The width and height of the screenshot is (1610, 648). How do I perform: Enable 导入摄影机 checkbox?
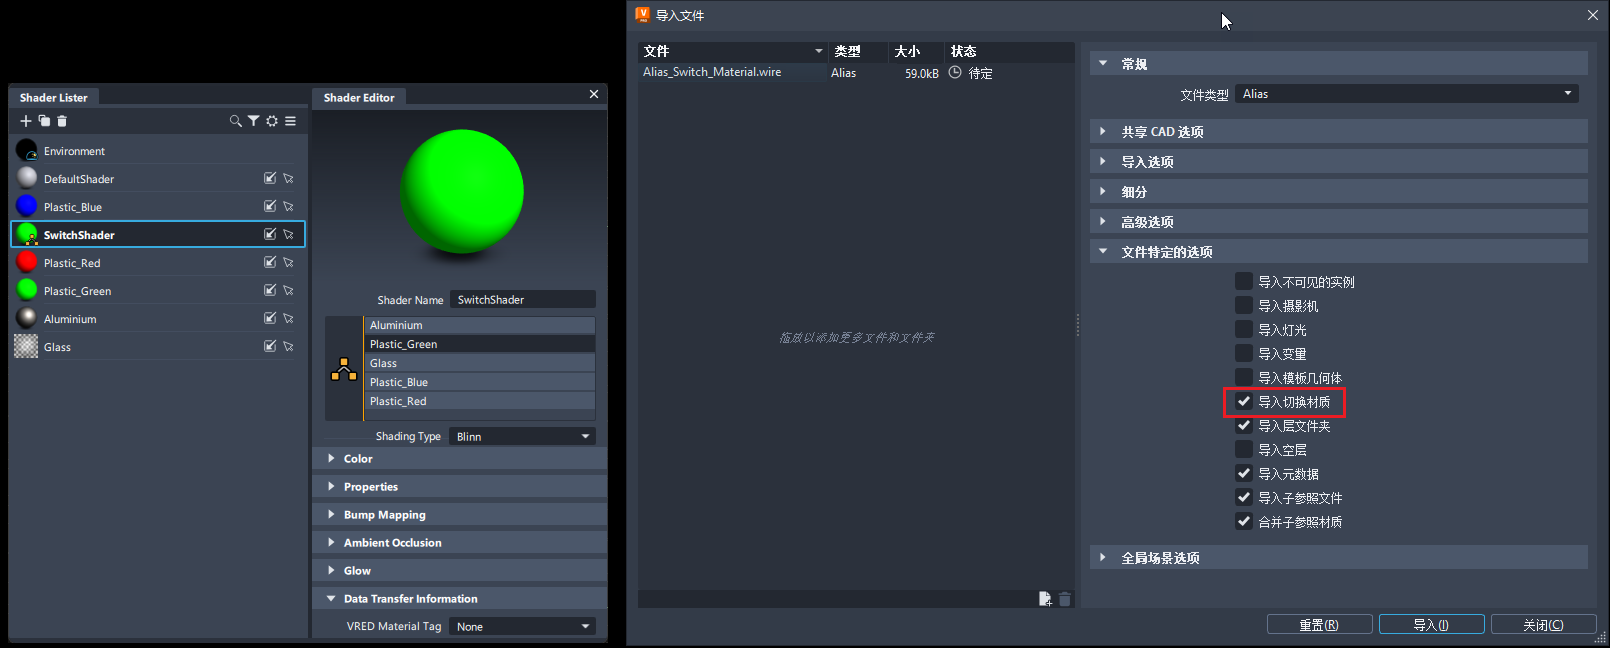1244,305
